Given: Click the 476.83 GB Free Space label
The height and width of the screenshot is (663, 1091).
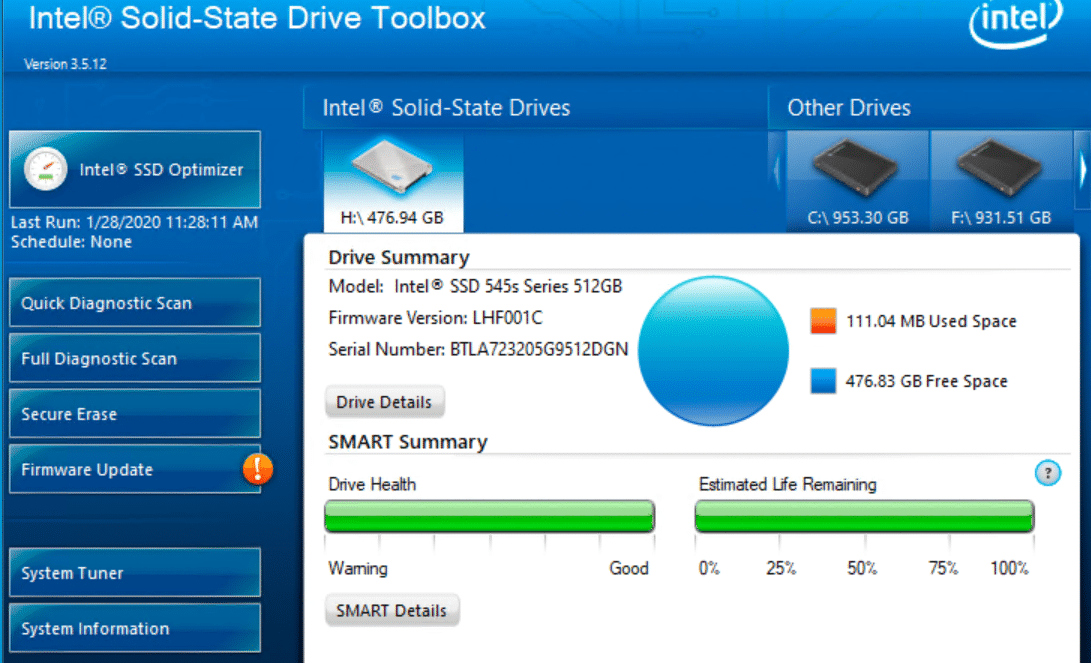Looking at the screenshot, I should pos(927,381).
